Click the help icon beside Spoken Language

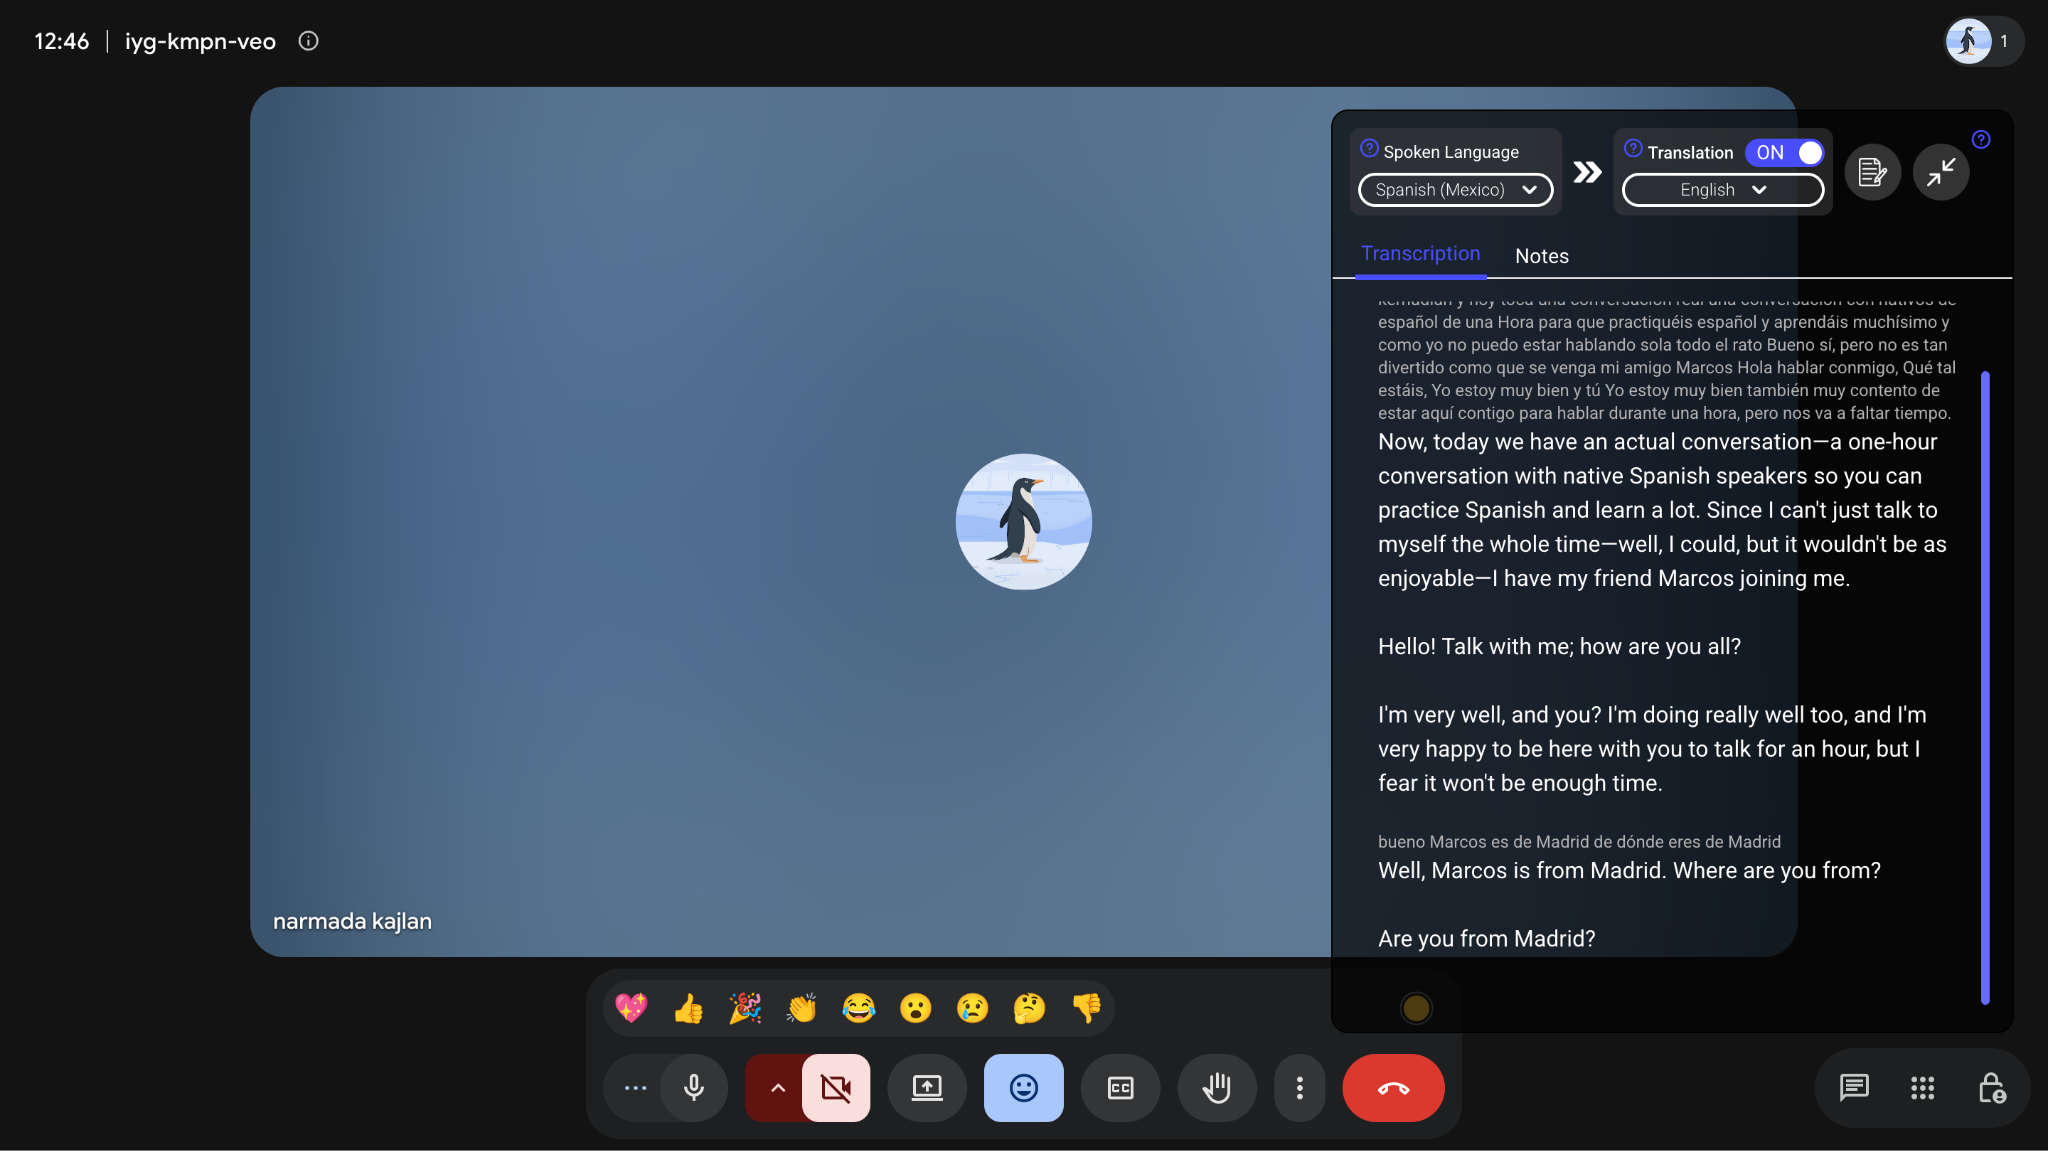pyautogui.click(x=1369, y=148)
